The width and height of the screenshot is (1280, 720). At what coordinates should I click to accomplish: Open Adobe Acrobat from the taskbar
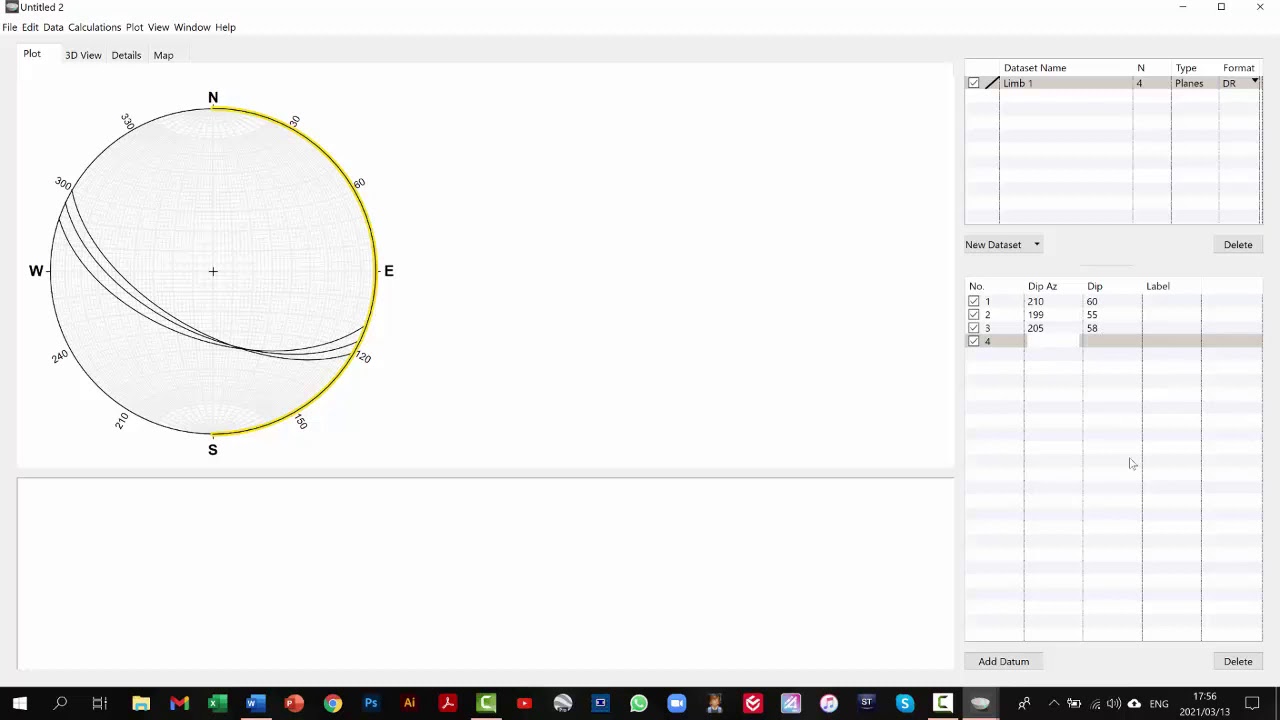(447, 704)
